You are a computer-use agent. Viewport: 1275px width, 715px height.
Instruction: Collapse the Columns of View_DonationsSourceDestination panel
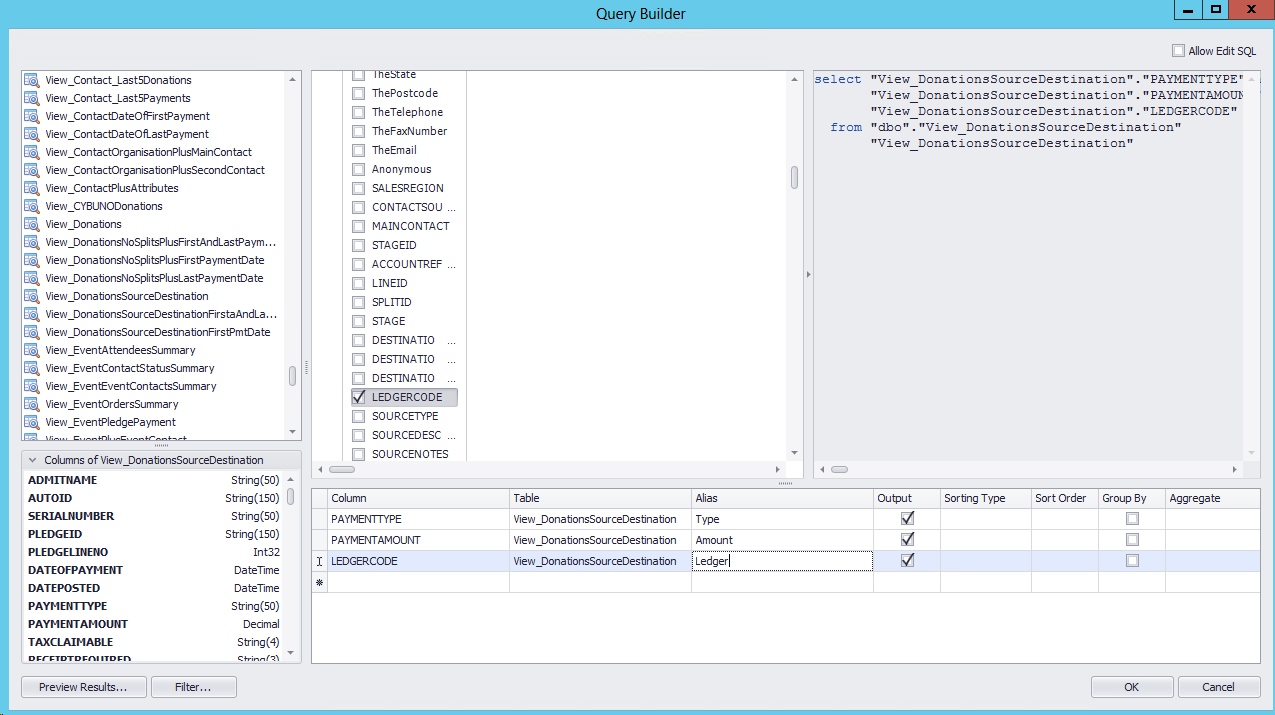pyautogui.click(x=33, y=460)
